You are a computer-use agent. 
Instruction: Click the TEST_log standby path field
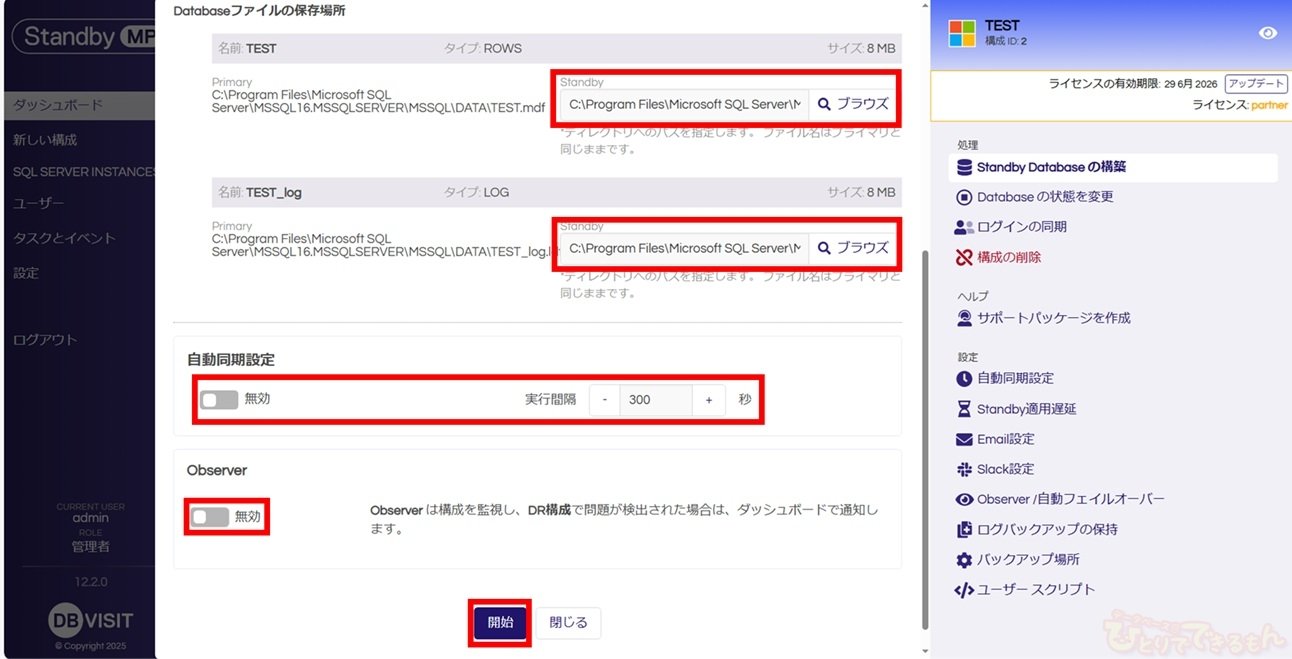(684, 248)
